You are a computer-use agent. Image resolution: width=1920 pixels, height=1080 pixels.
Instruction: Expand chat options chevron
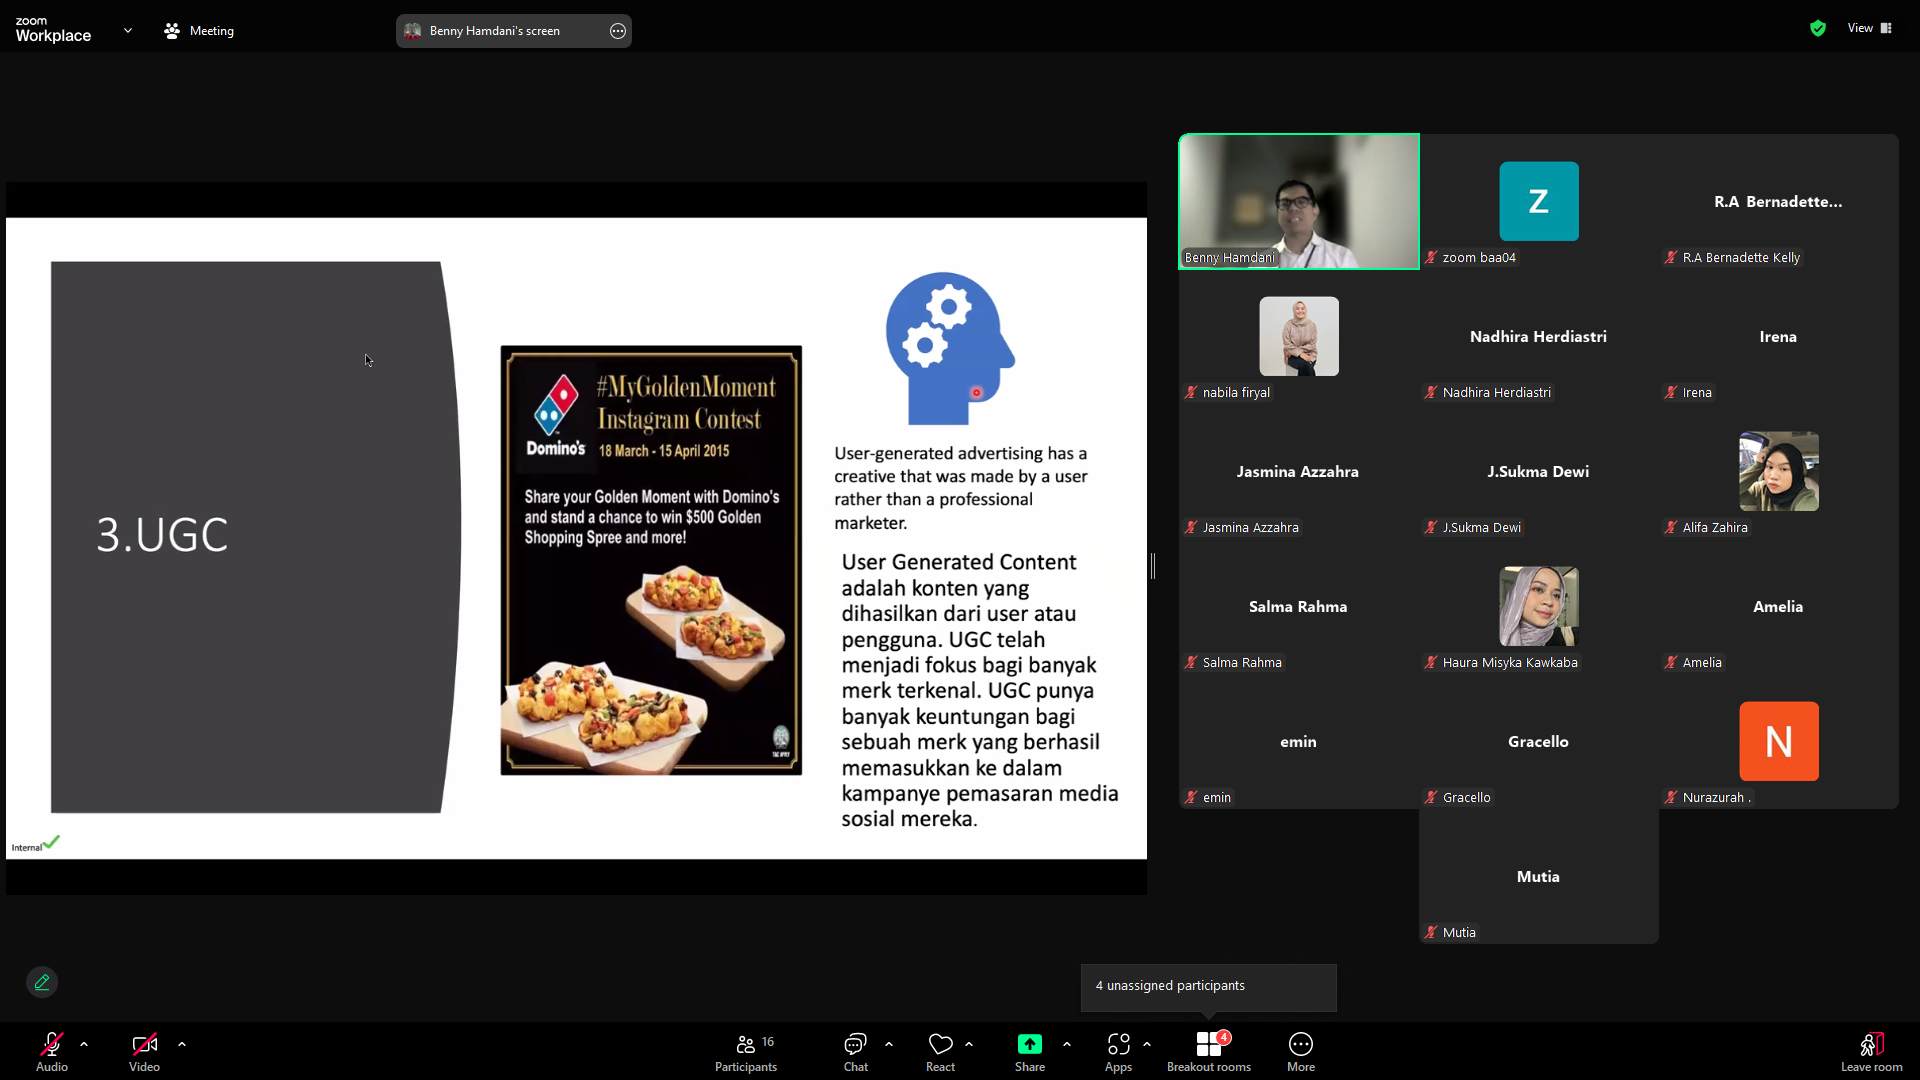[889, 1044]
